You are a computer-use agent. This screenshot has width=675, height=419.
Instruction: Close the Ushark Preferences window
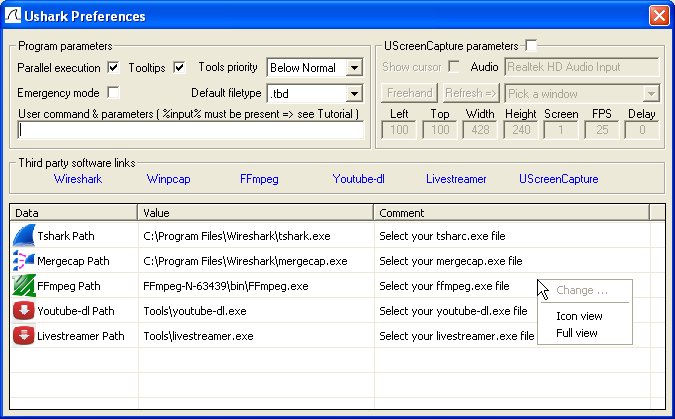658,16
